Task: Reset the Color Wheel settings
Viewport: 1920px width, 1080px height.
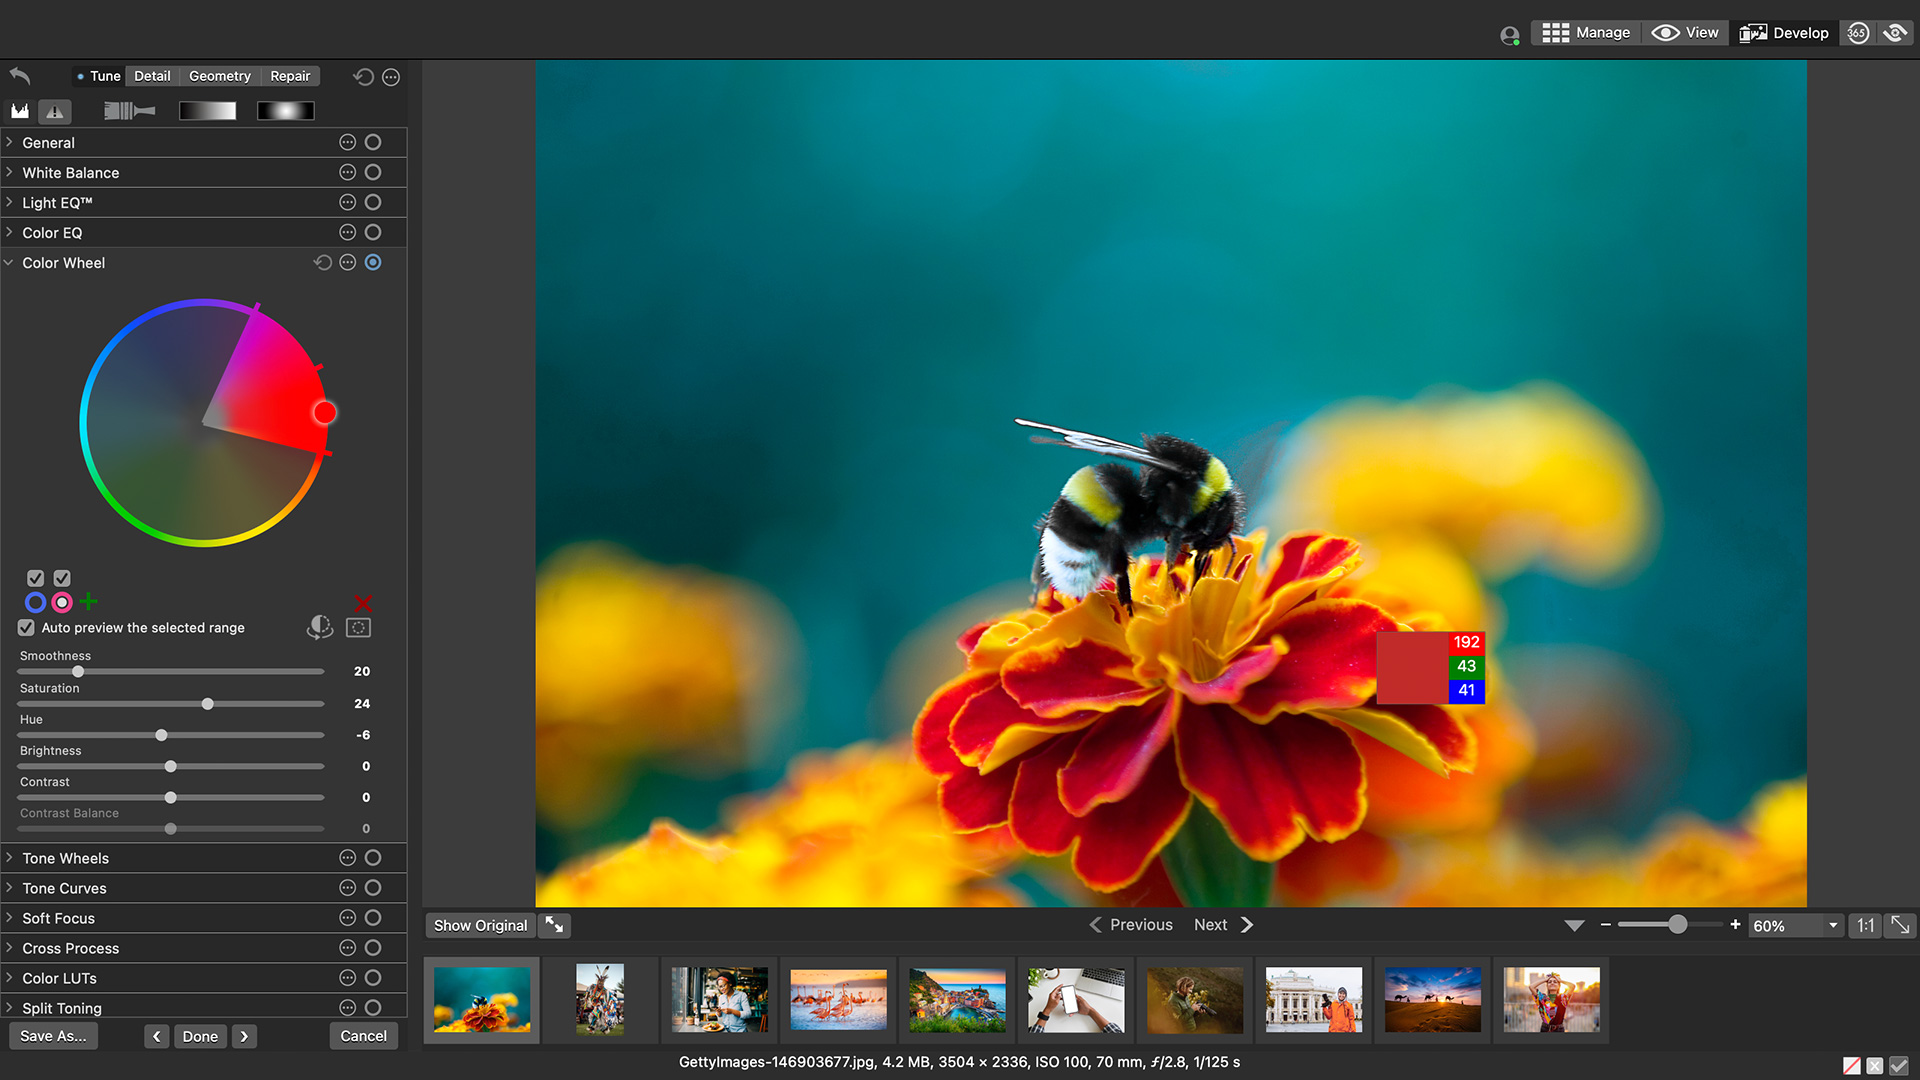Action: pyautogui.click(x=322, y=262)
